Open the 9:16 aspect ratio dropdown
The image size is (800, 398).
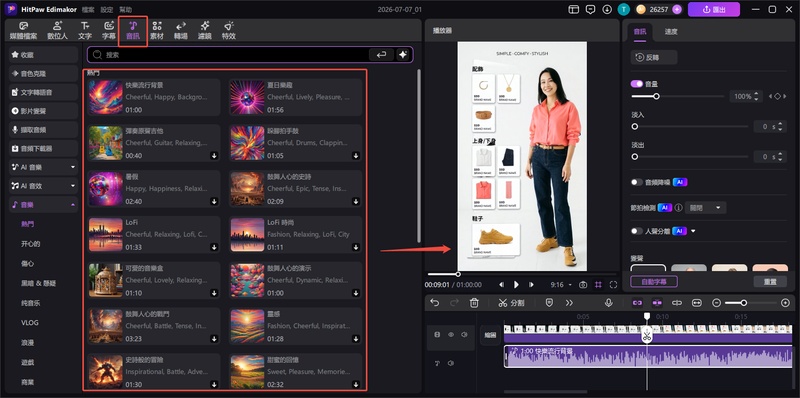tap(561, 285)
